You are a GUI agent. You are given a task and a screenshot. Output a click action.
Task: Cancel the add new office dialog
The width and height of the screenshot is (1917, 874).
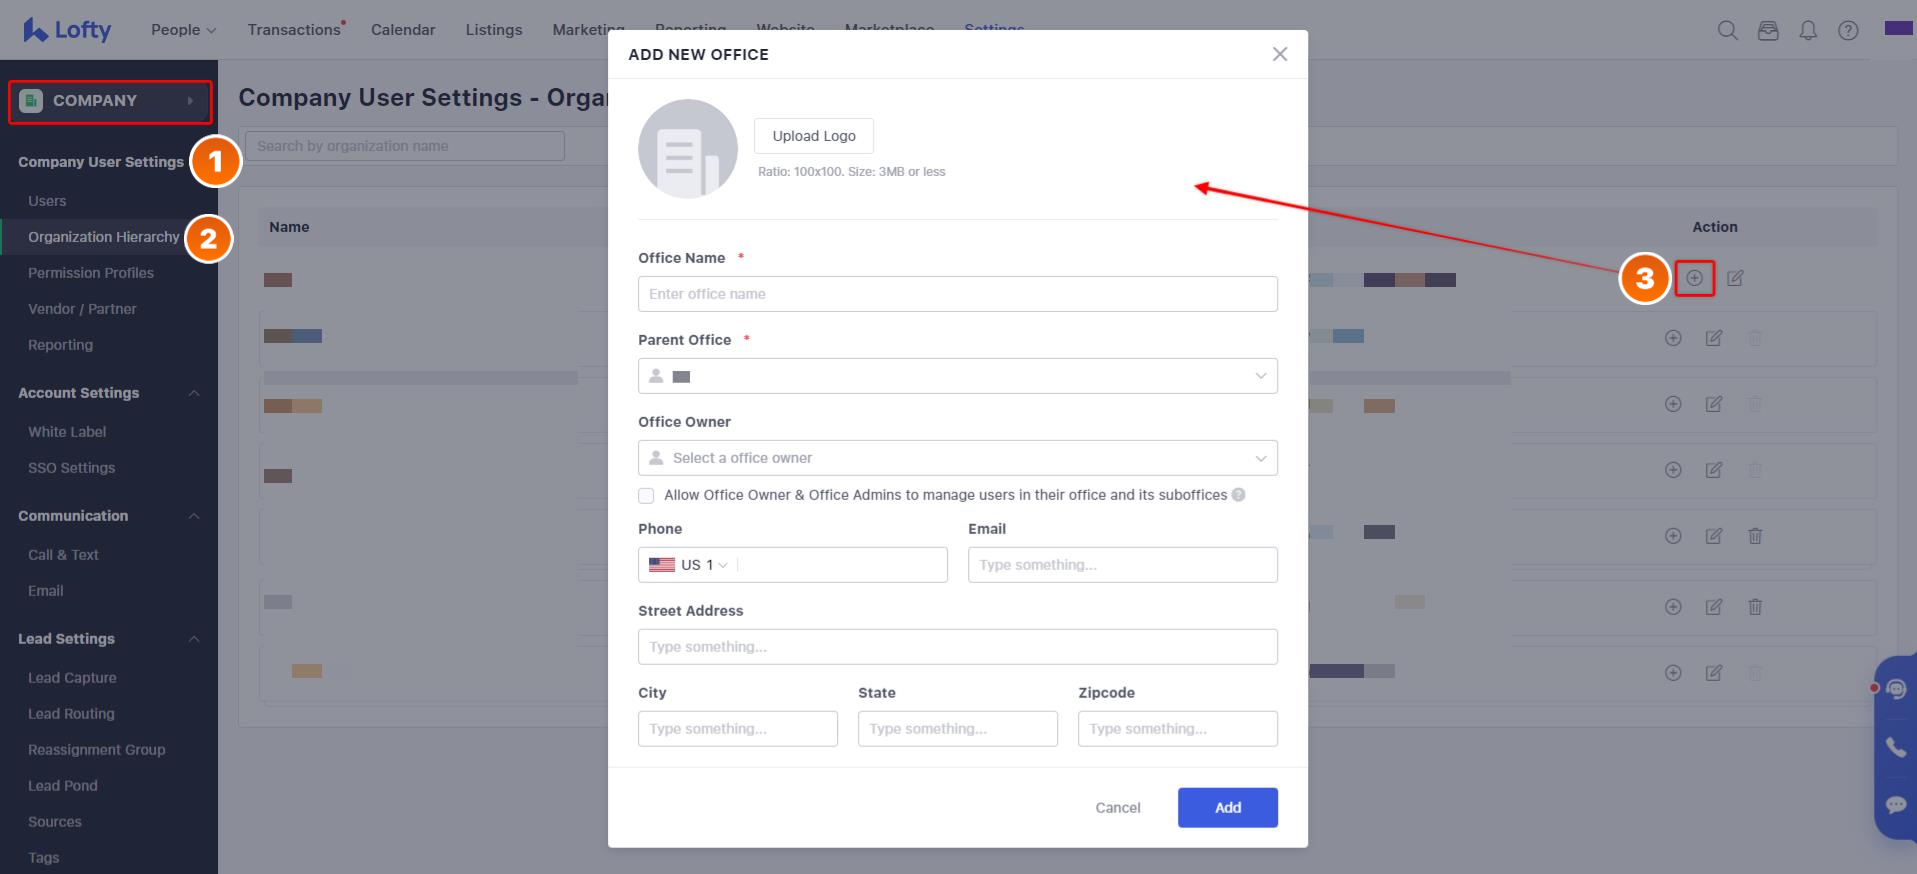pyautogui.click(x=1117, y=808)
